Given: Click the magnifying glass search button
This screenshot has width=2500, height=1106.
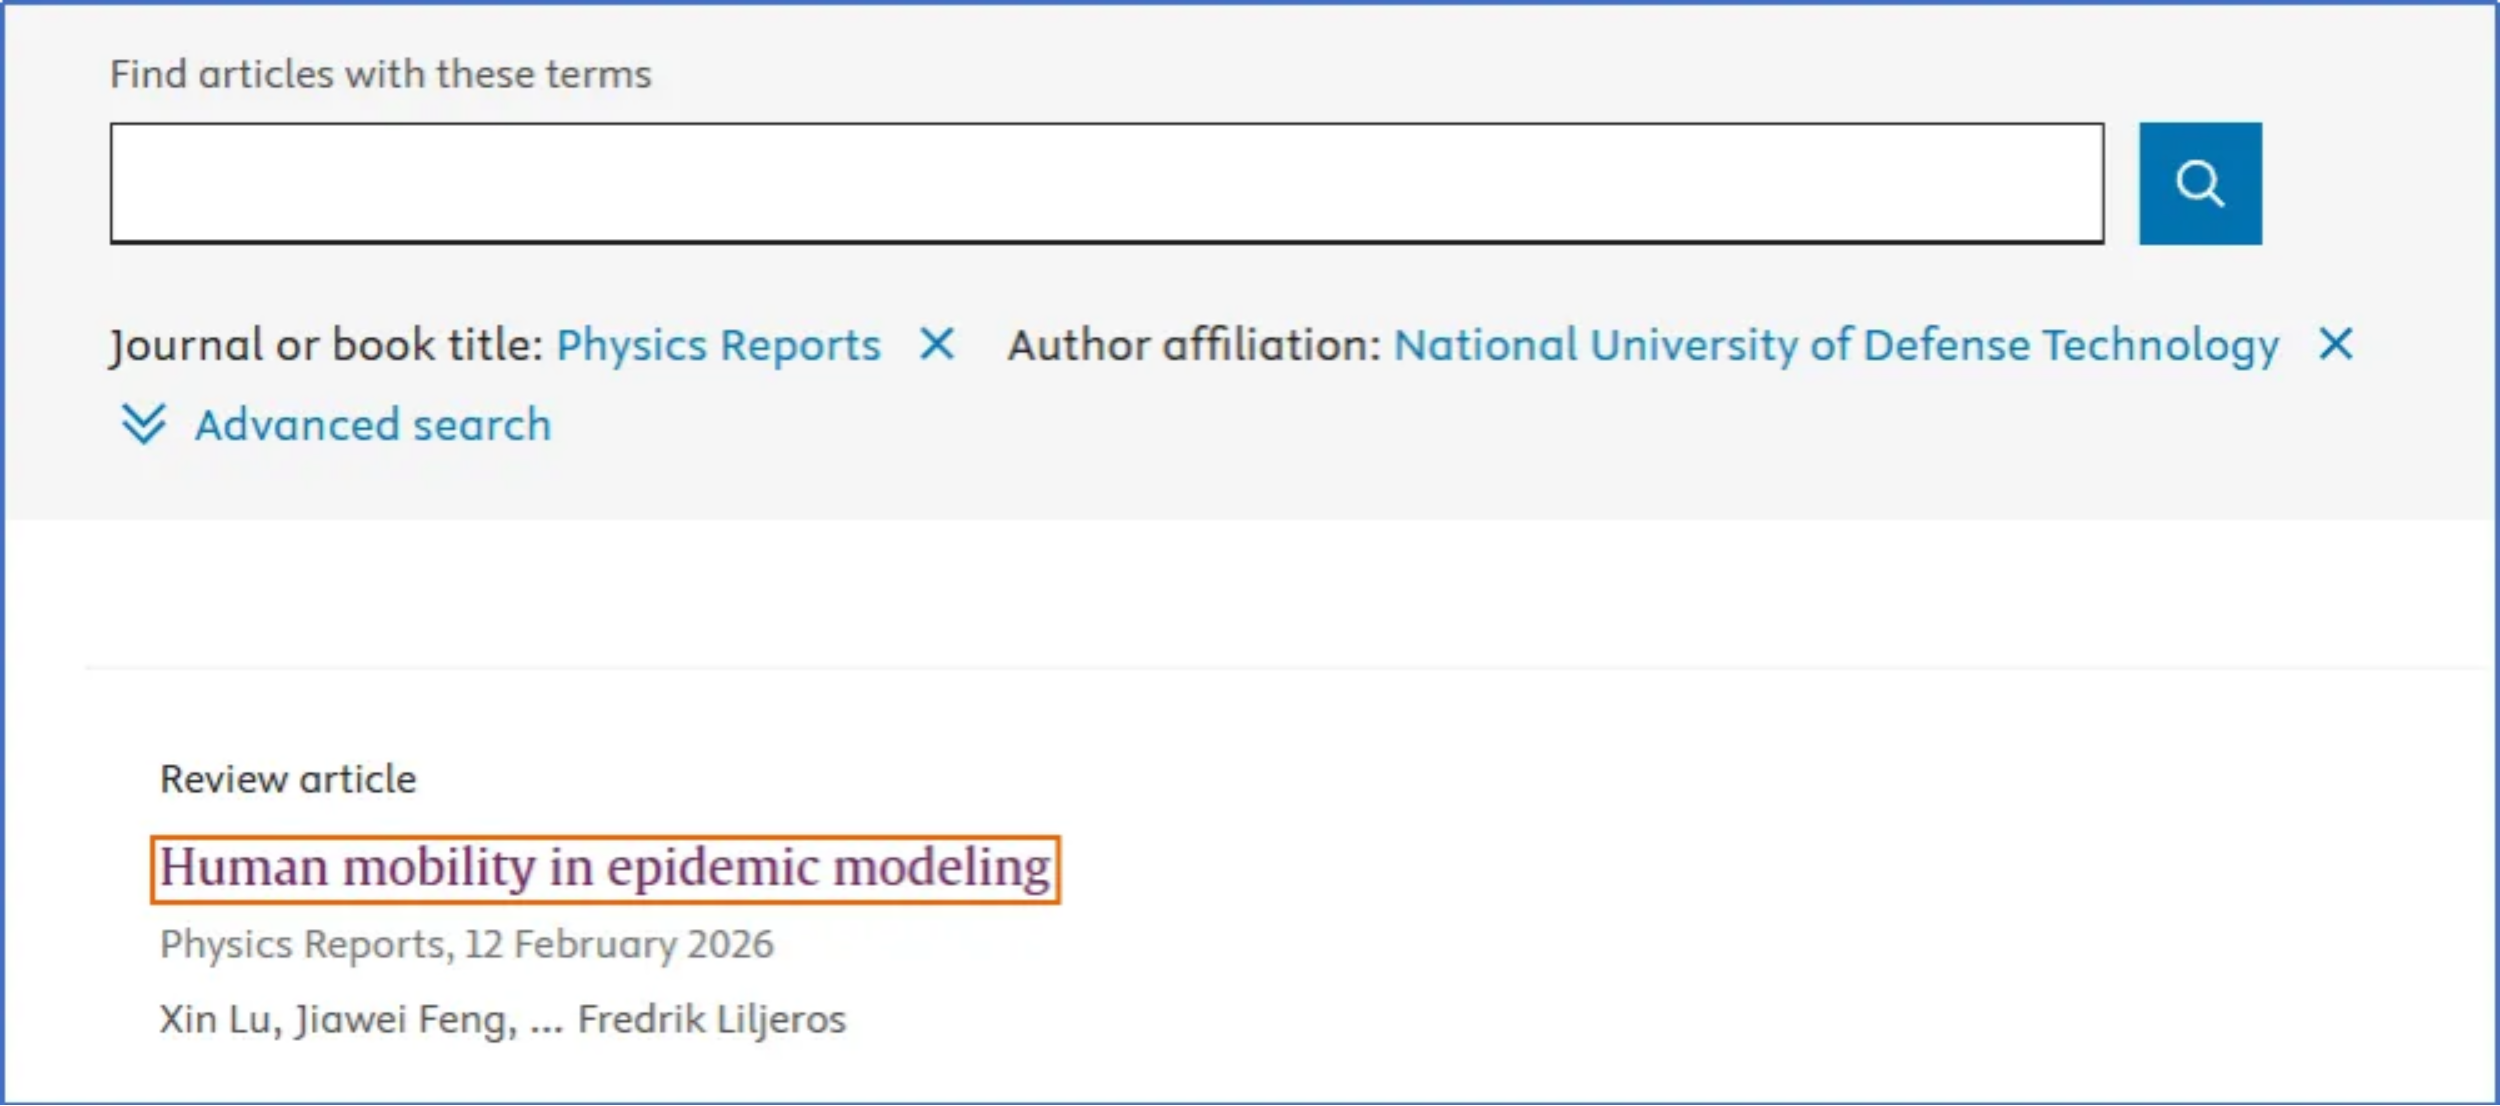Looking at the screenshot, I should pos(2199,183).
